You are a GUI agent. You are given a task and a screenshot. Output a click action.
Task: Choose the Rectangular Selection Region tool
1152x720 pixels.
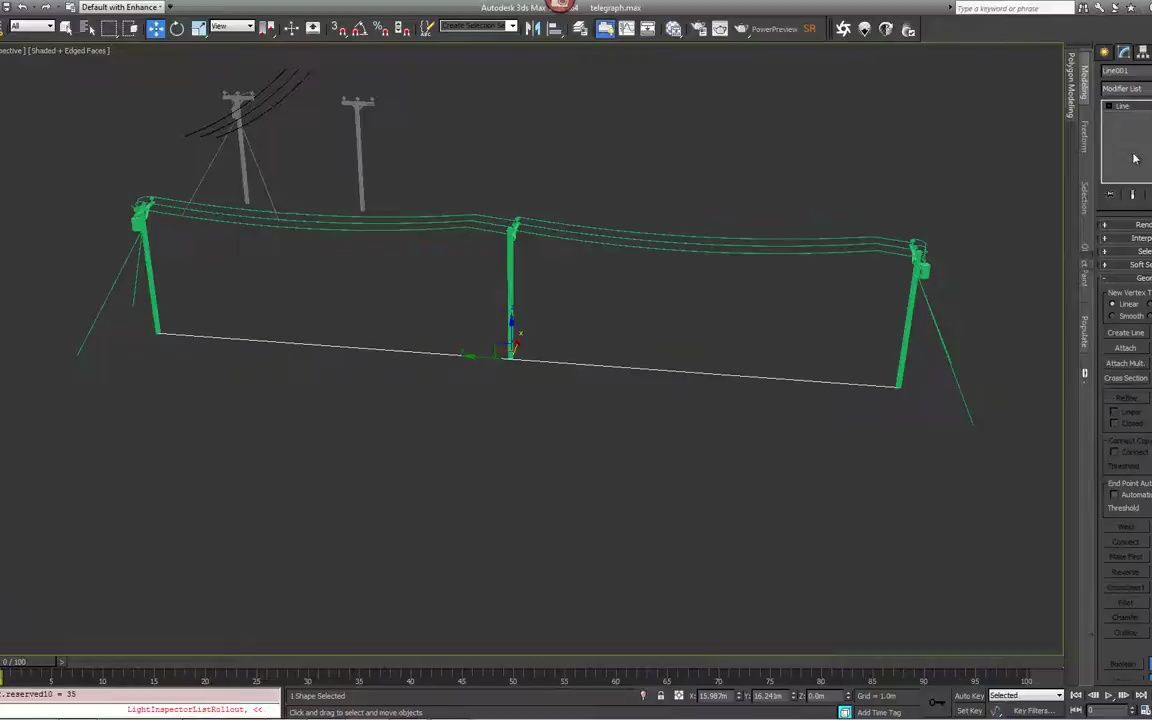pyautogui.click(x=109, y=28)
